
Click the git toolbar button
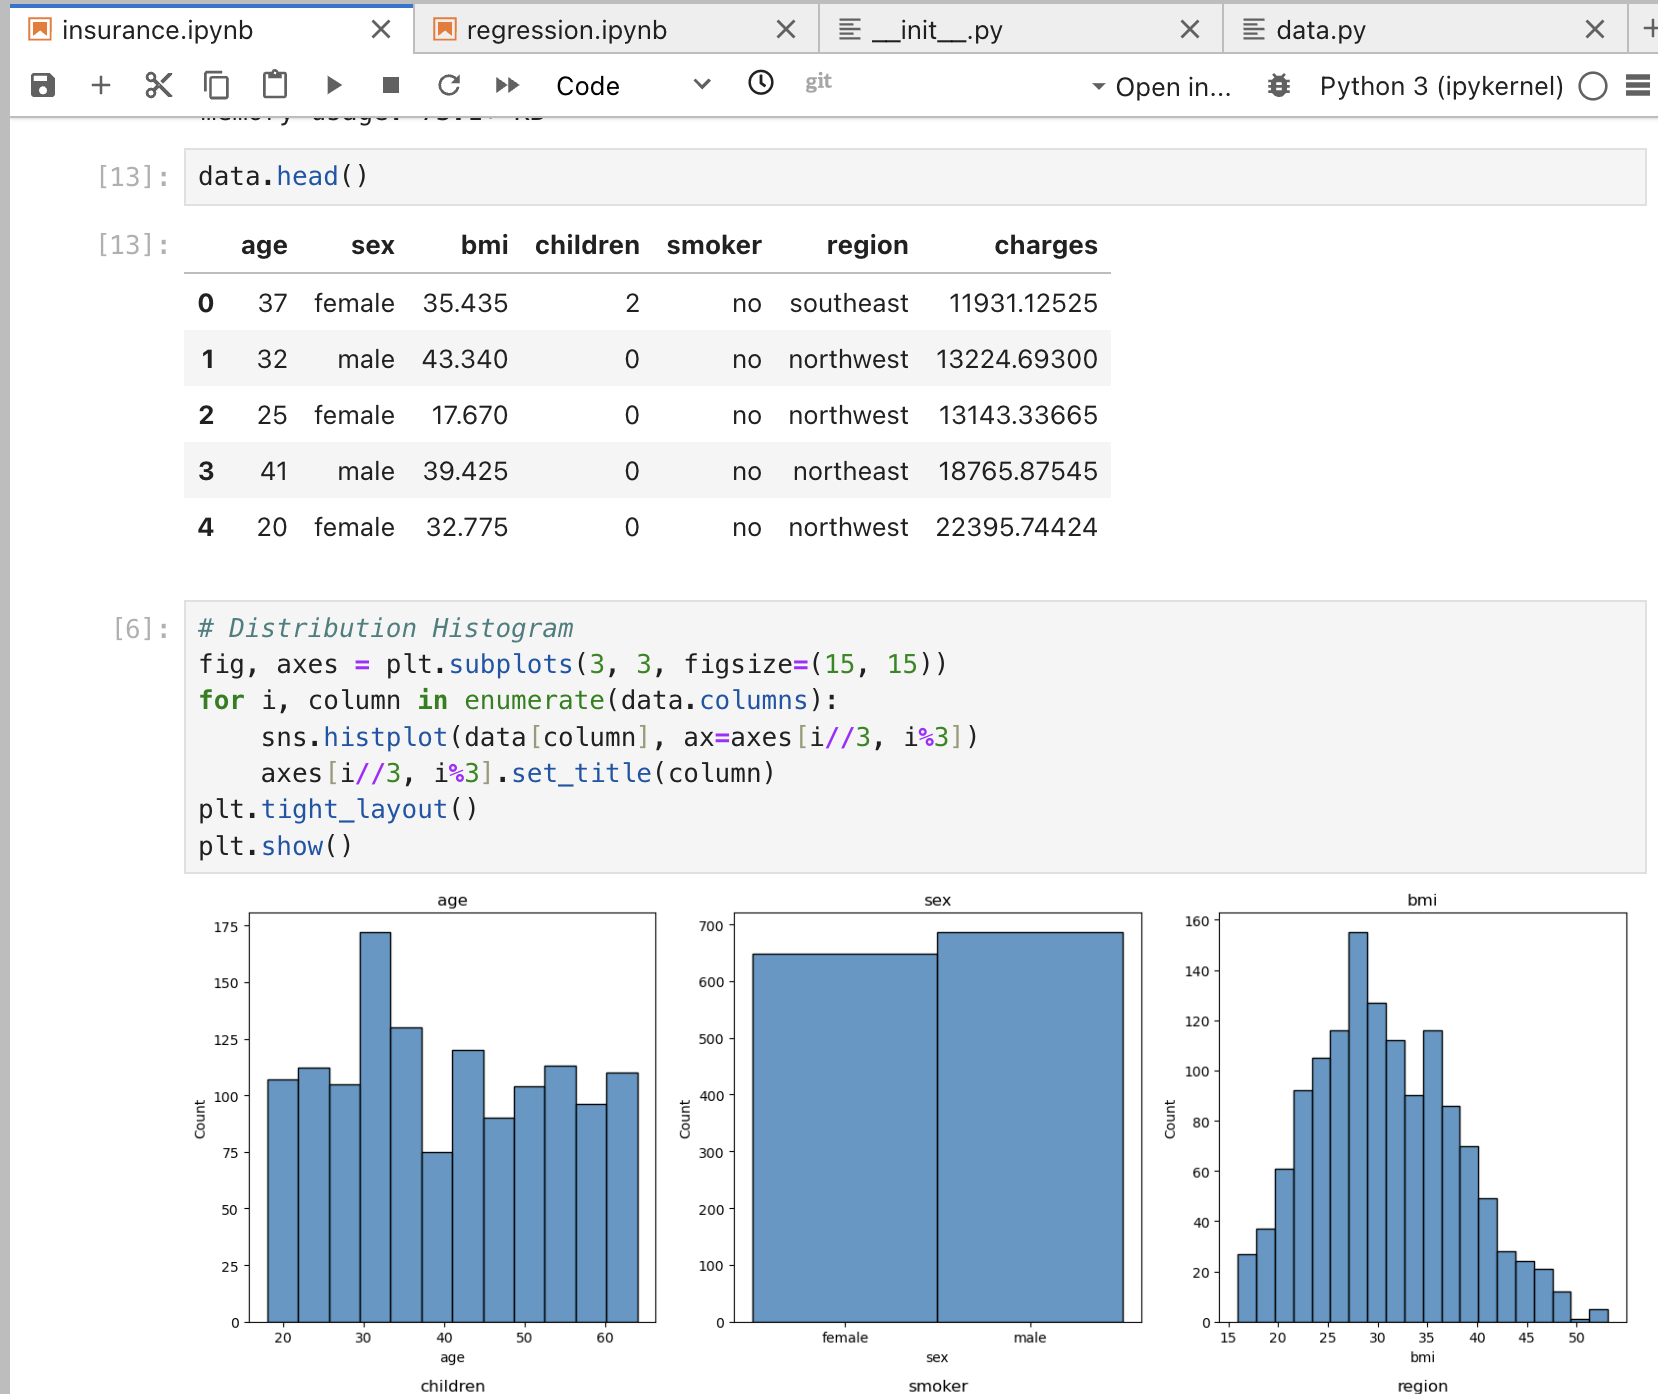(818, 83)
